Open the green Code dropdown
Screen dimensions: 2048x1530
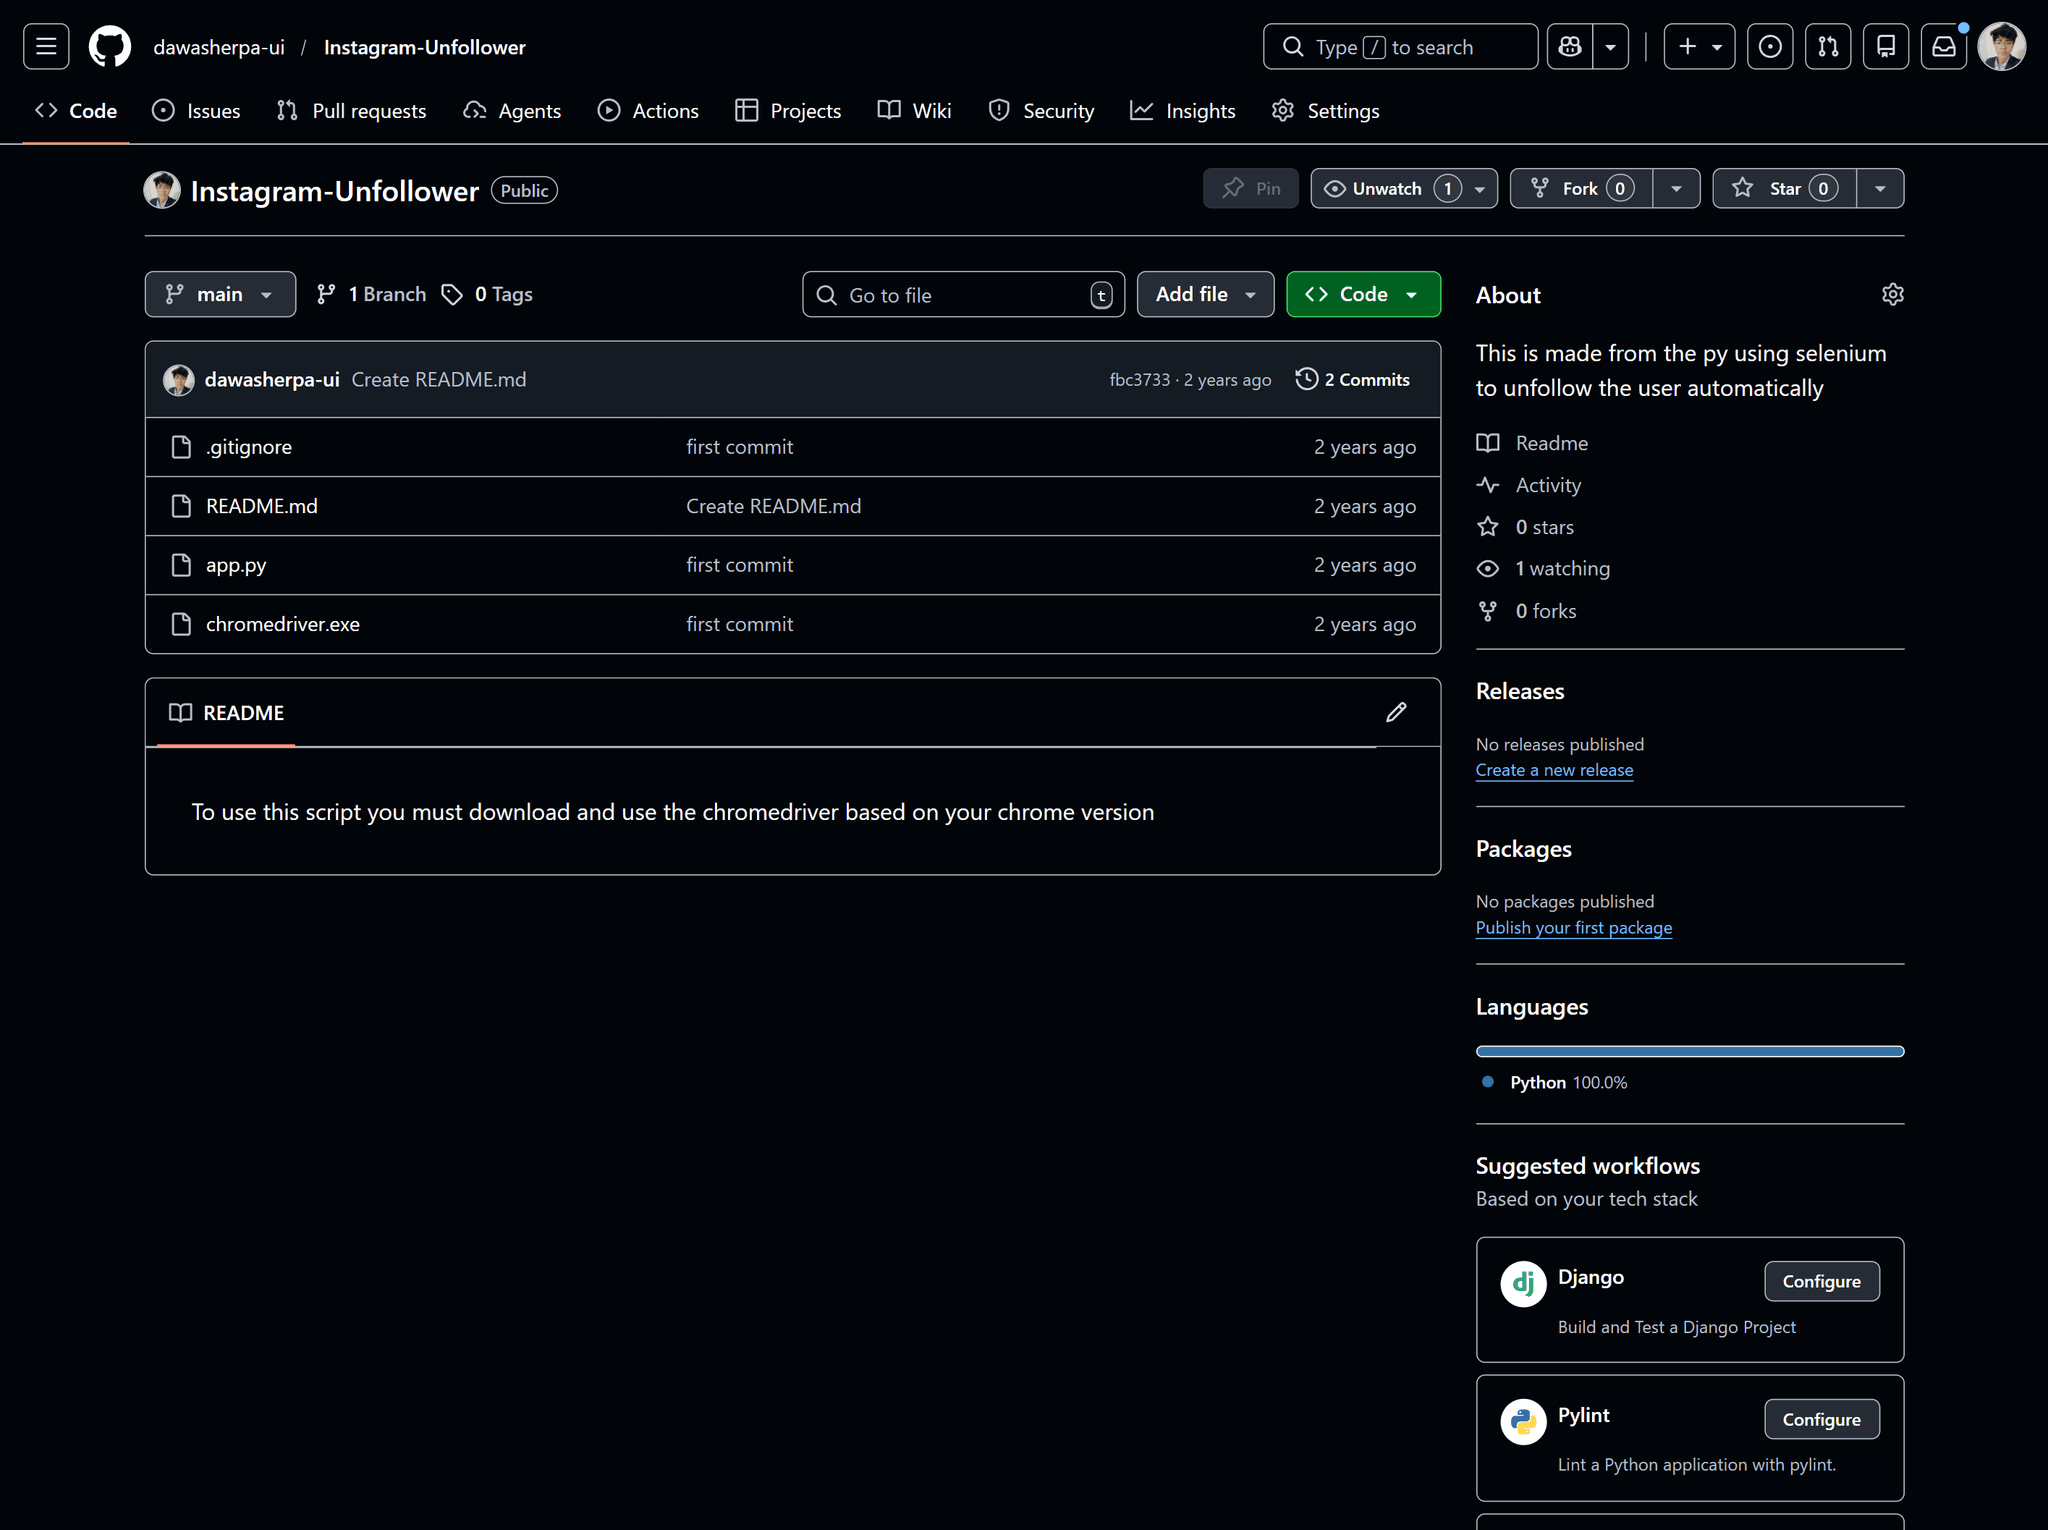1363,294
